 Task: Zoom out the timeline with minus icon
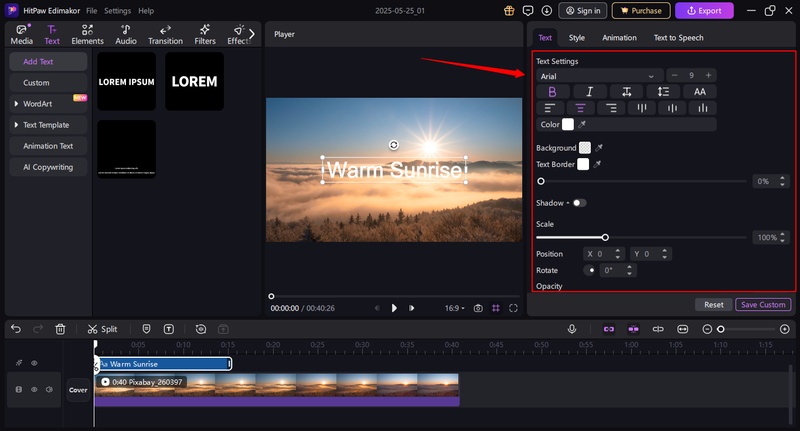707,329
